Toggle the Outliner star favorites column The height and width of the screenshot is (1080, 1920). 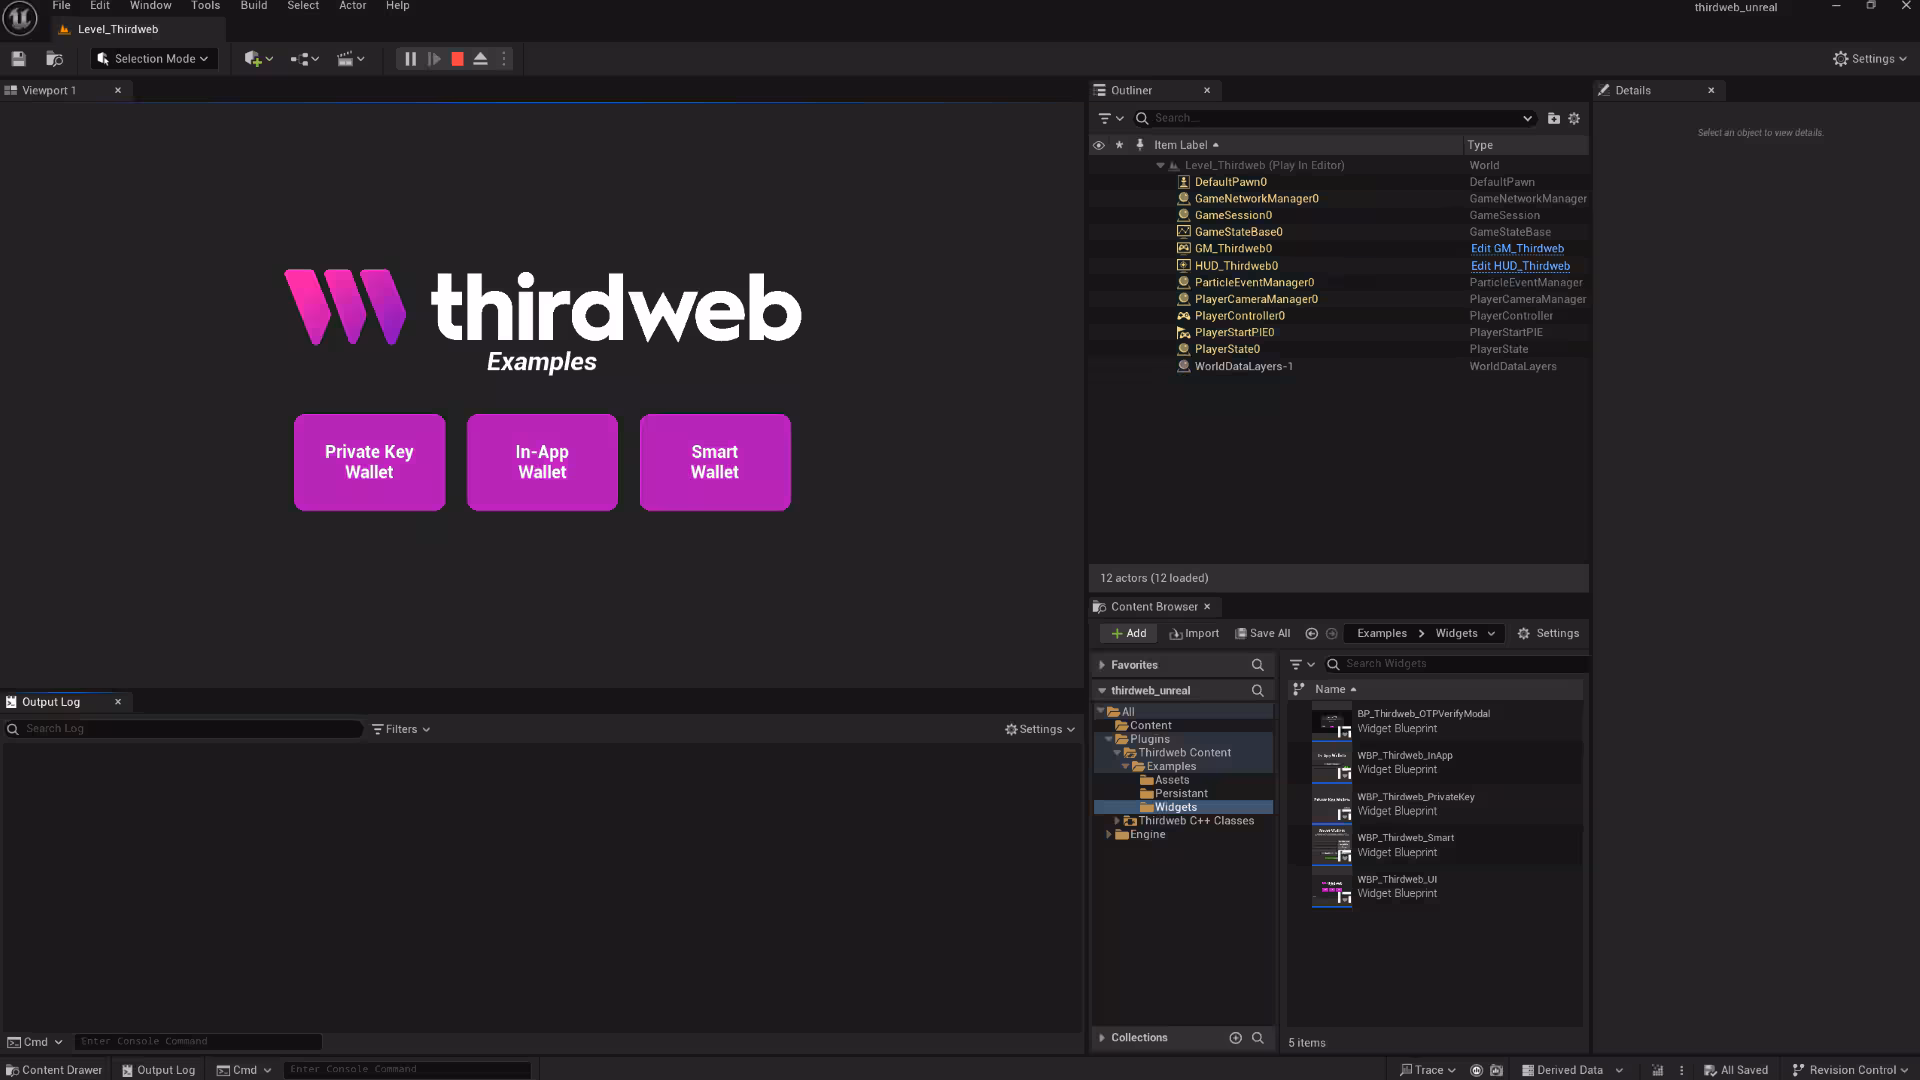[x=1119, y=145]
